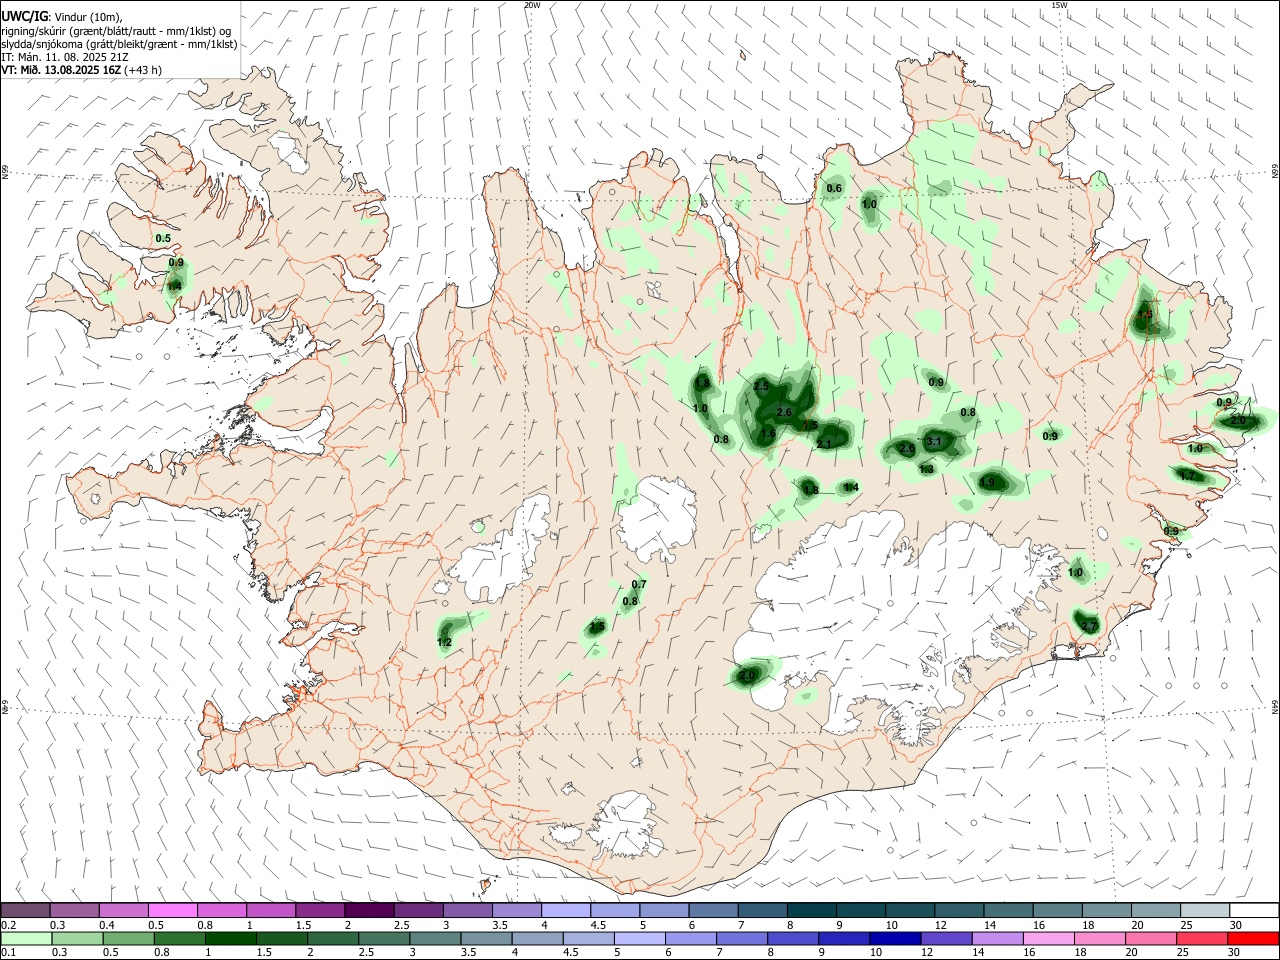This screenshot has height=960, width=1280.
Task: Click the UWC/IG title text
Action: tap(25, 16)
